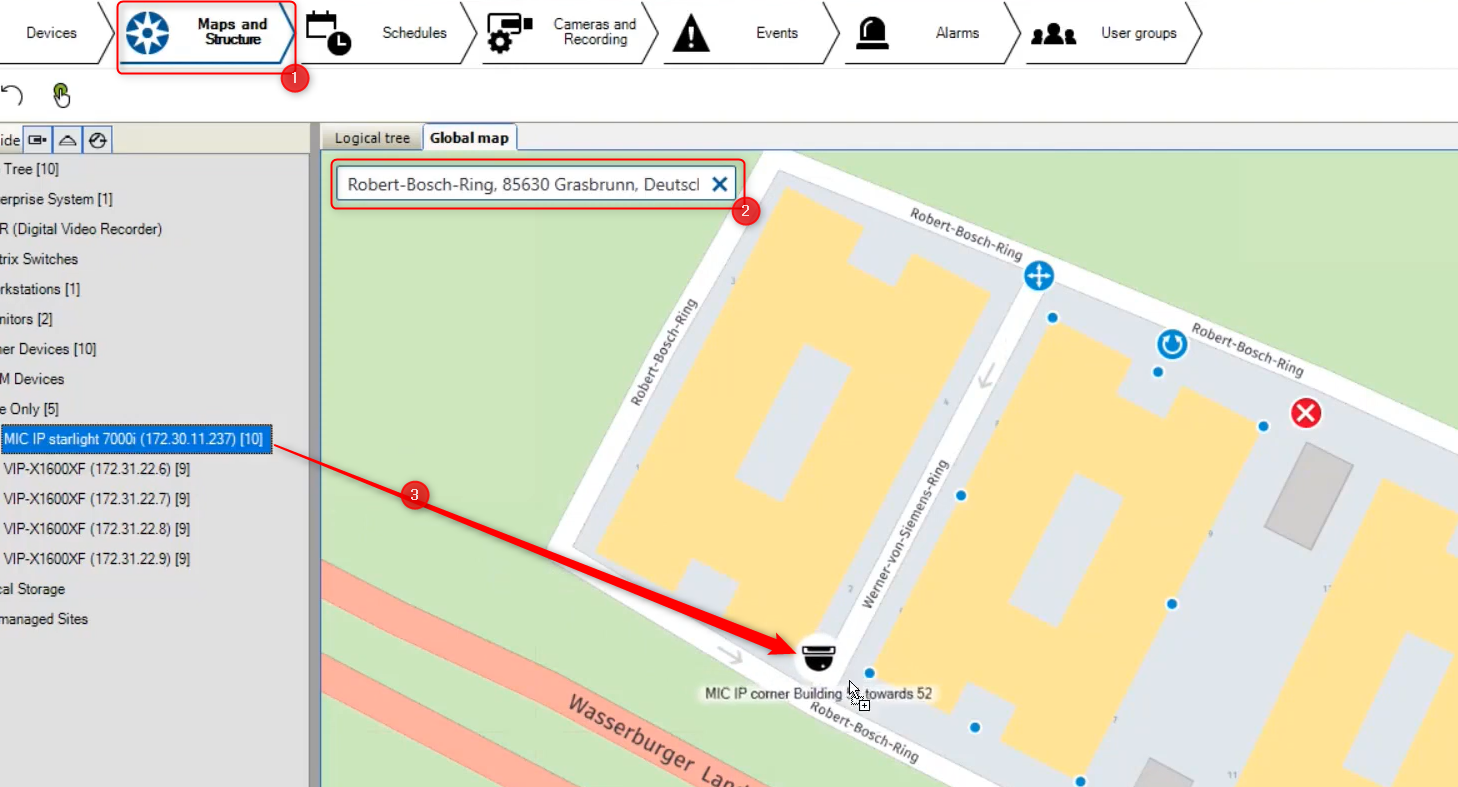
Task: Toggle the camera filter icon above tree
Action: [x=38, y=140]
